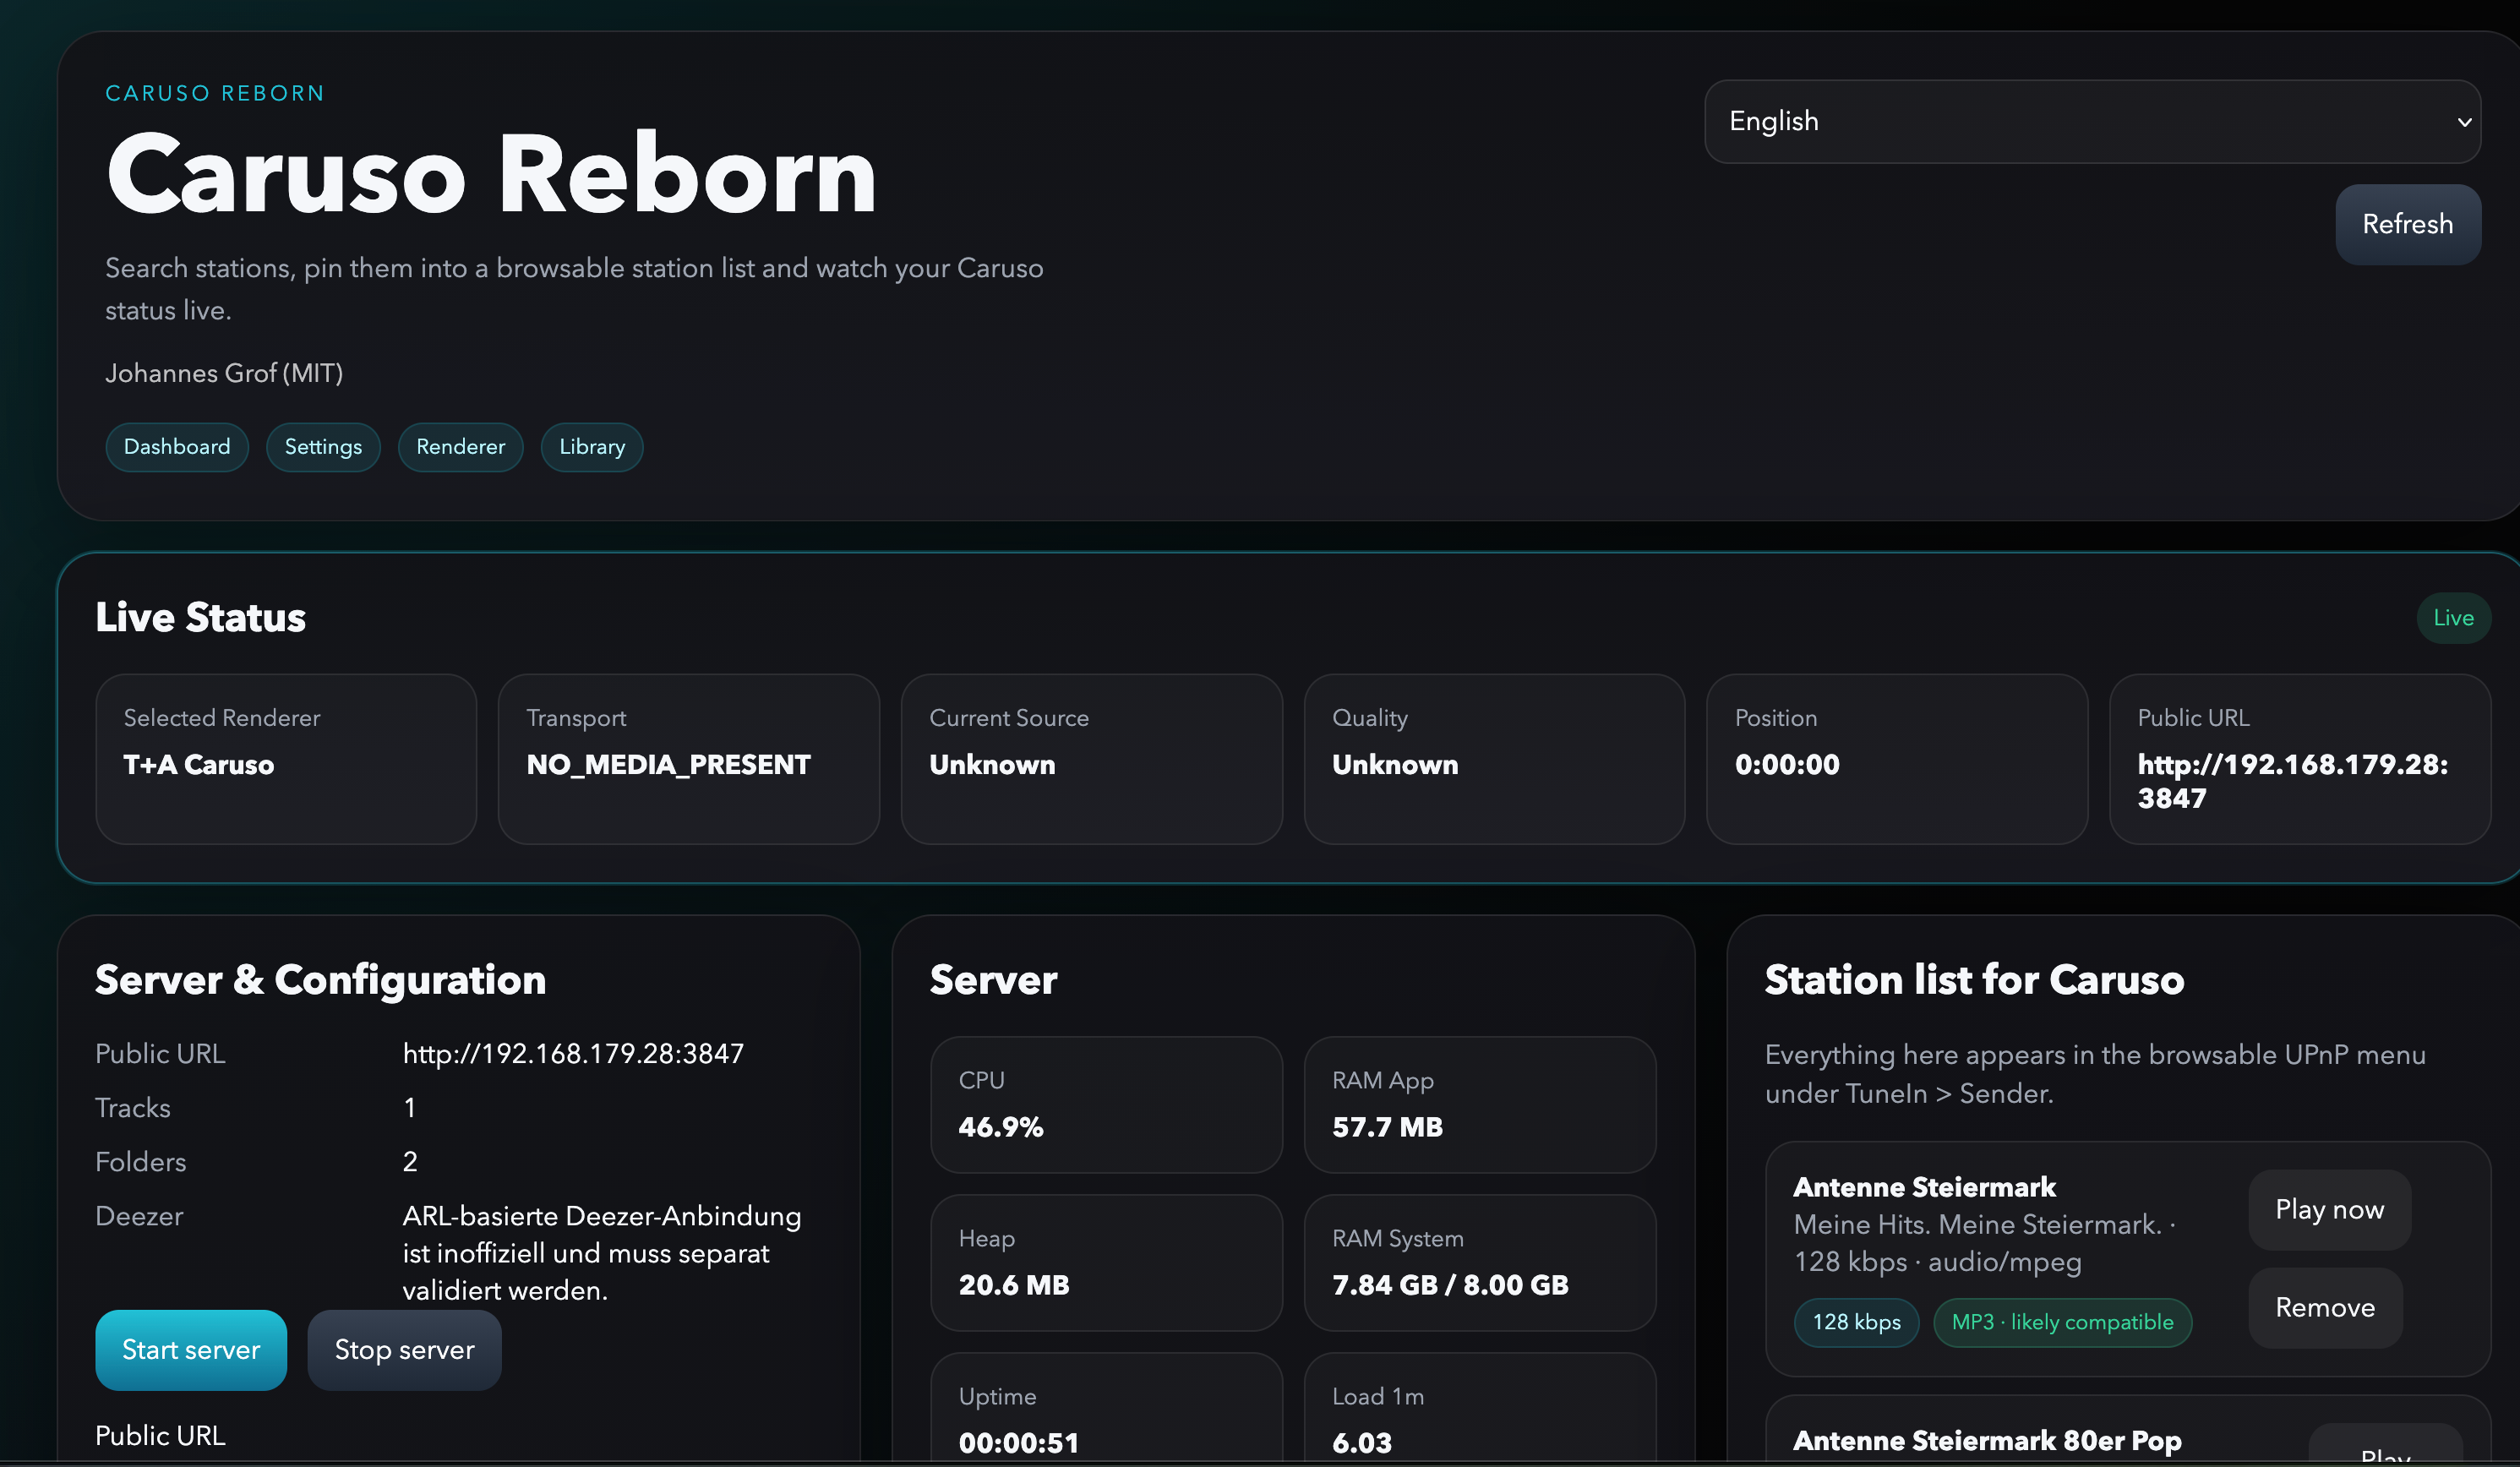Click the Live status badge
The width and height of the screenshot is (2520, 1467).
[x=2453, y=618]
